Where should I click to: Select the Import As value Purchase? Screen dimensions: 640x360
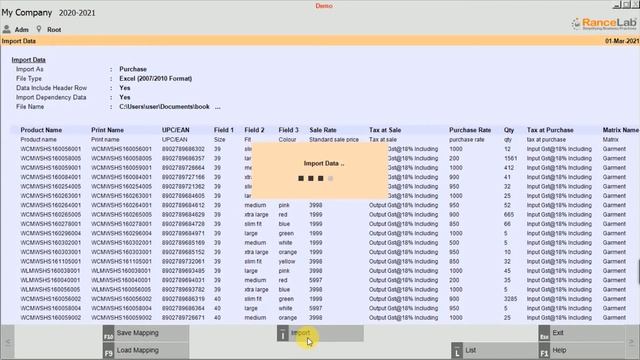click(x=133, y=69)
